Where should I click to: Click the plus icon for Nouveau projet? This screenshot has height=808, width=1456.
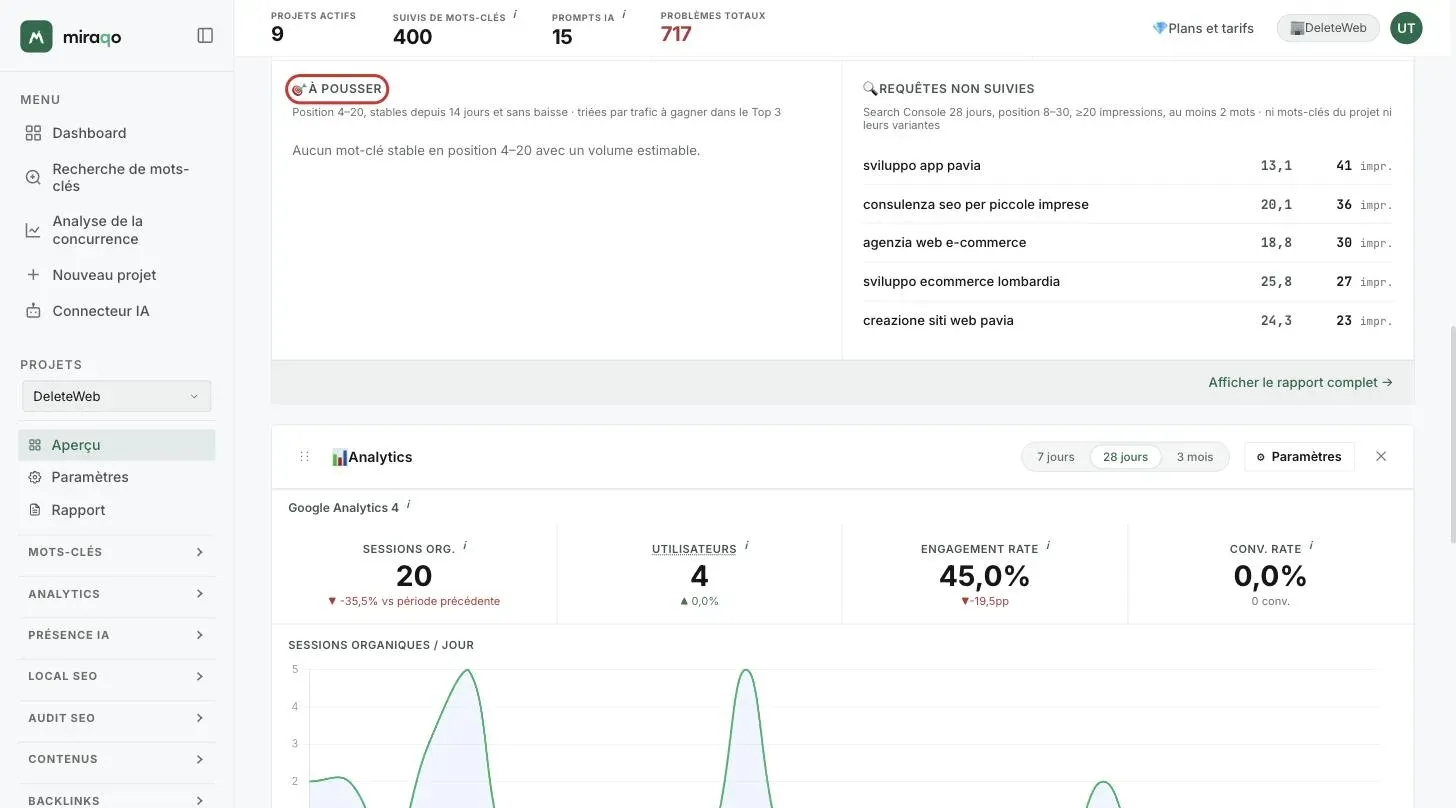(33, 275)
